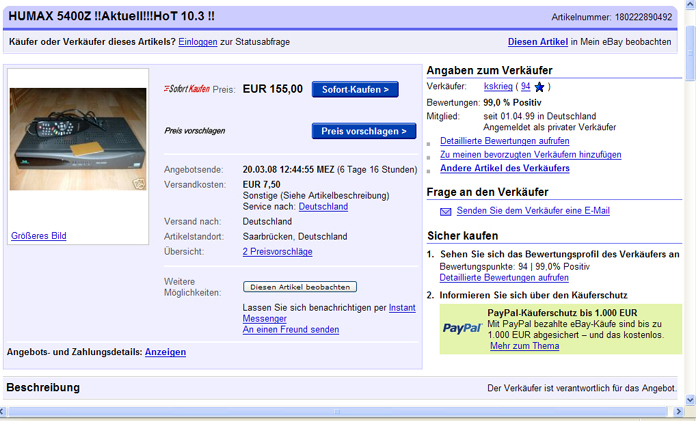696x421 pixels.
Task: Click the email envelope icon
Action: [445, 211]
